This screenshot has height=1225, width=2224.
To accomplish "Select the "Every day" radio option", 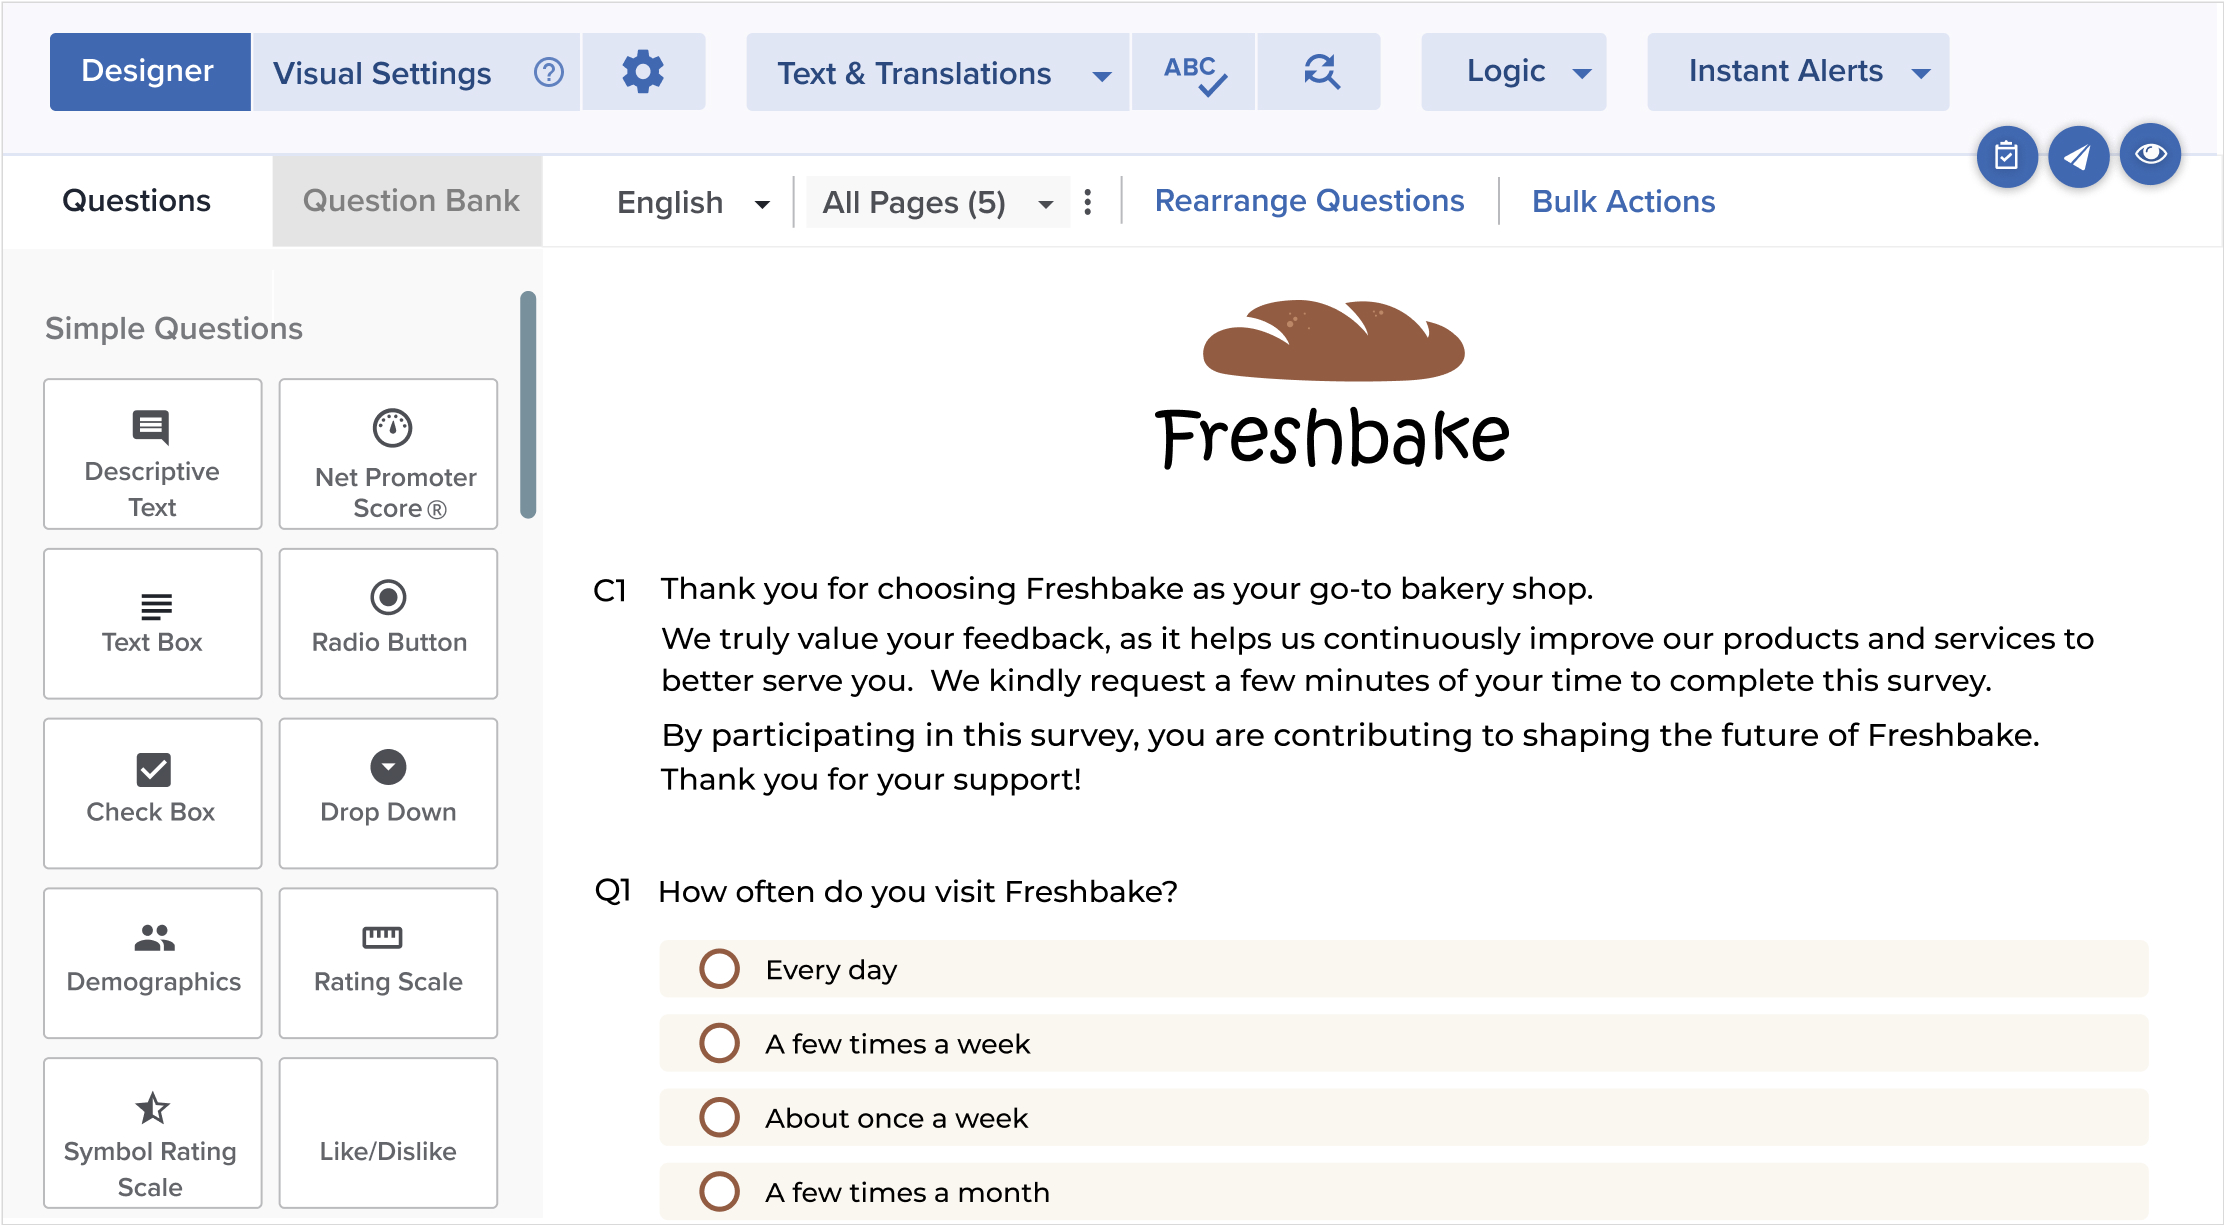I will click(719, 969).
